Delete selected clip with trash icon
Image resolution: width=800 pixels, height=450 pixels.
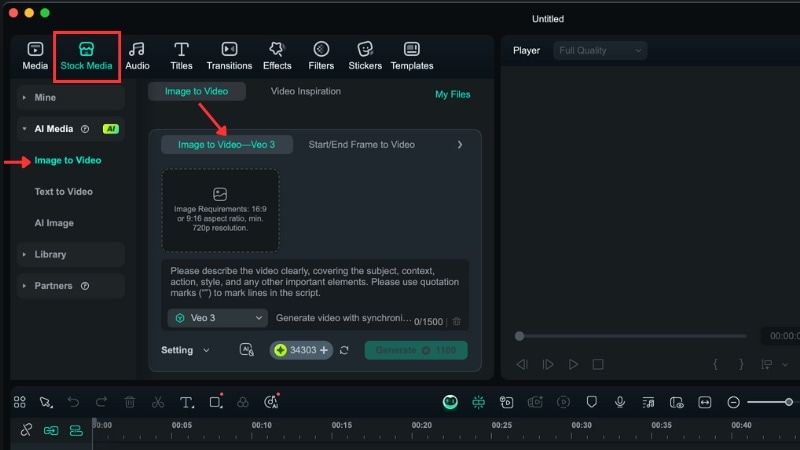click(130, 402)
